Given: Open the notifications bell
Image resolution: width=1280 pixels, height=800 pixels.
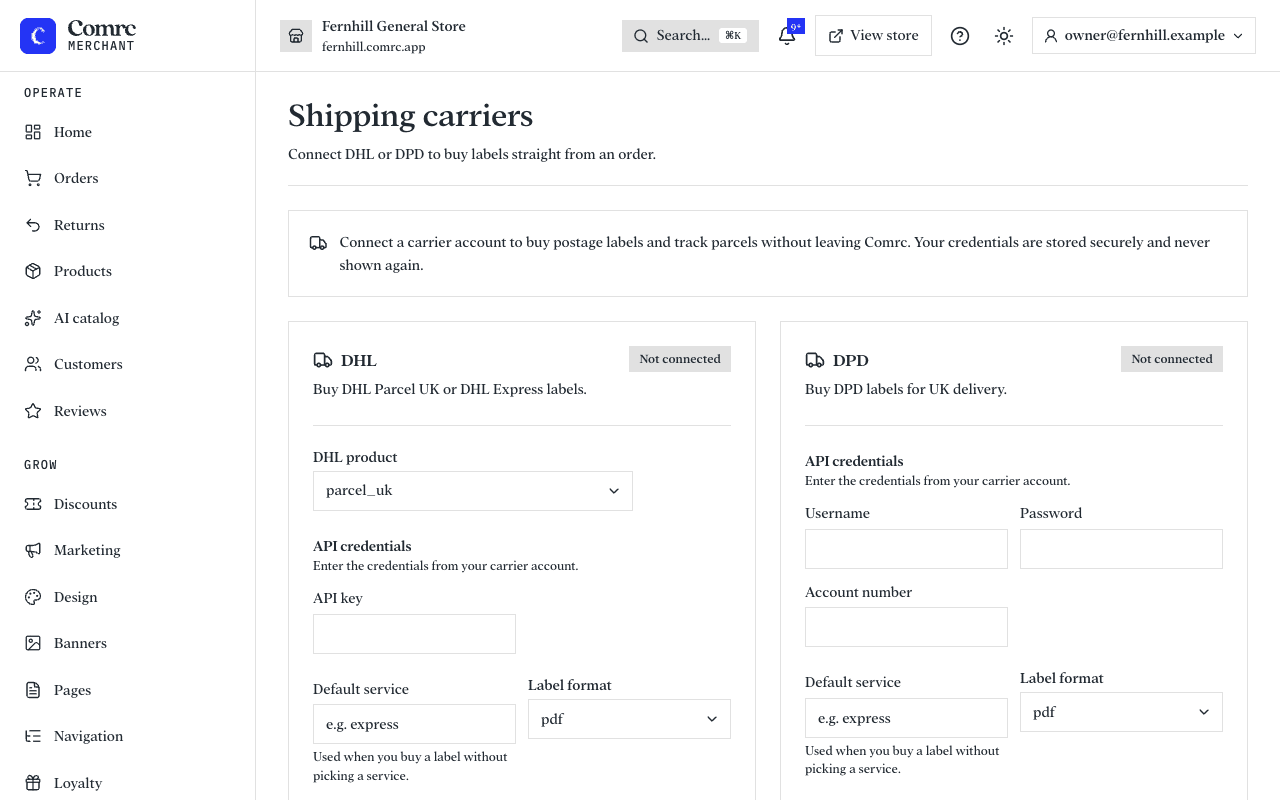Looking at the screenshot, I should pos(787,36).
